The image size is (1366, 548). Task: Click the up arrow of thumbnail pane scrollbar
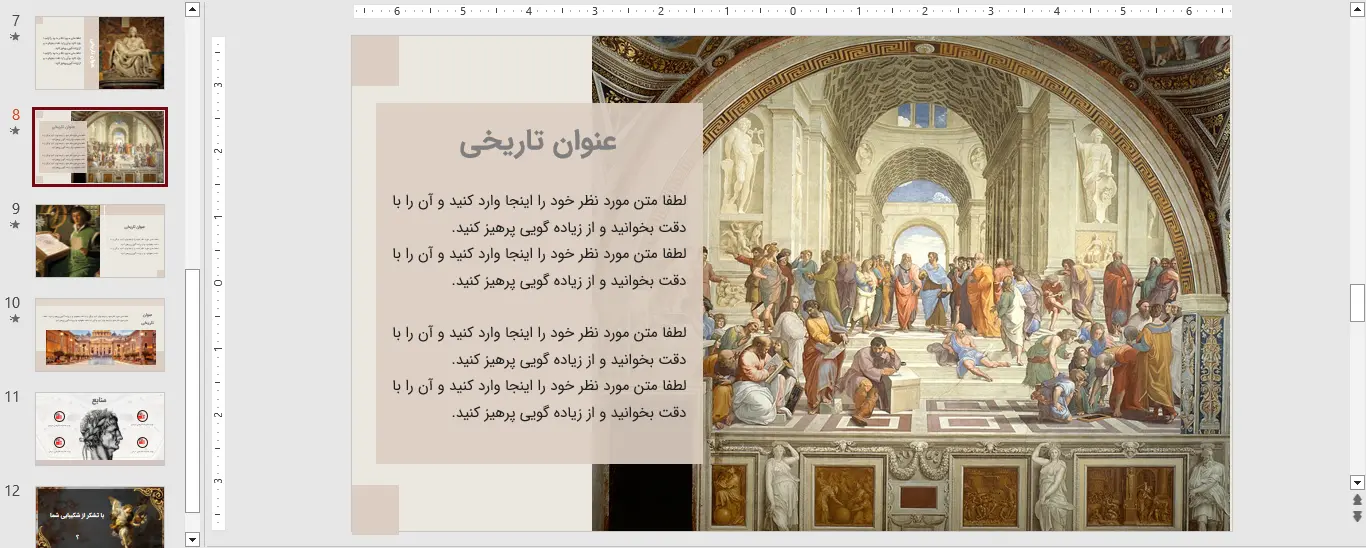[x=193, y=9]
